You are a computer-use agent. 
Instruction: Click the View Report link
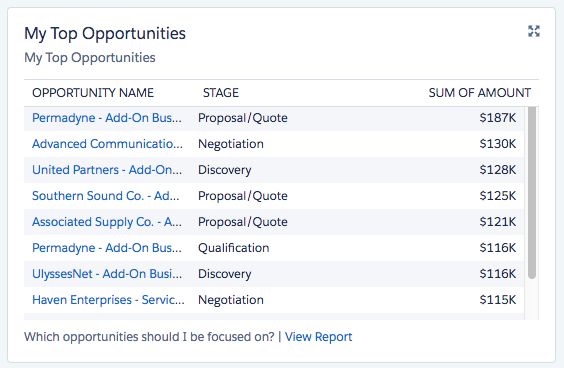pyautogui.click(x=318, y=337)
